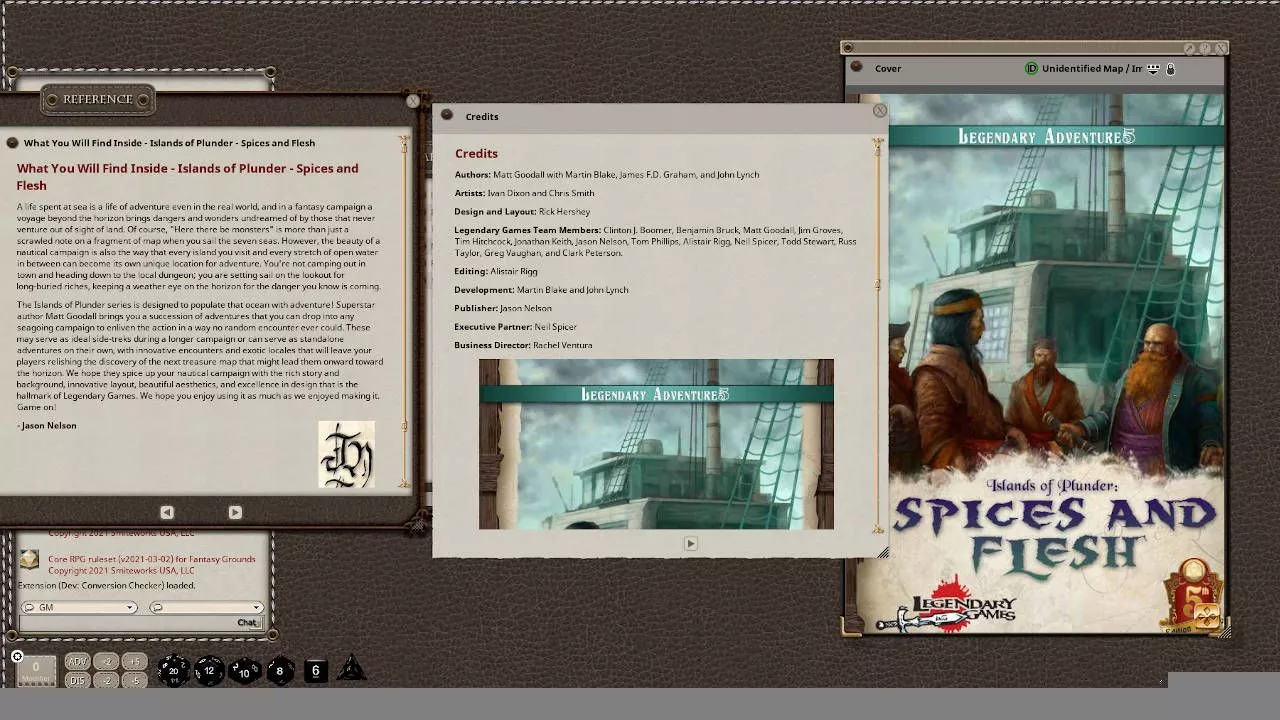Click the 'Business Director: Rachel Ventura' line

coord(523,345)
